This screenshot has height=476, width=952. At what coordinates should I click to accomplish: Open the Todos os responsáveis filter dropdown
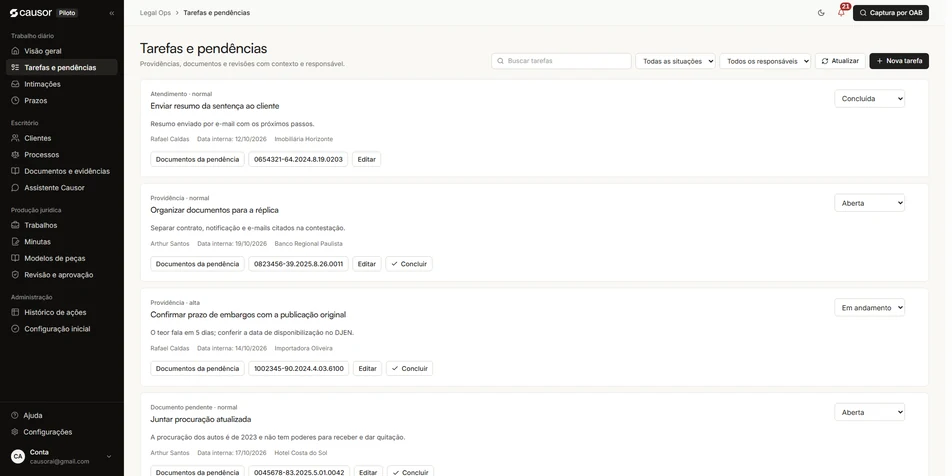click(x=765, y=61)
